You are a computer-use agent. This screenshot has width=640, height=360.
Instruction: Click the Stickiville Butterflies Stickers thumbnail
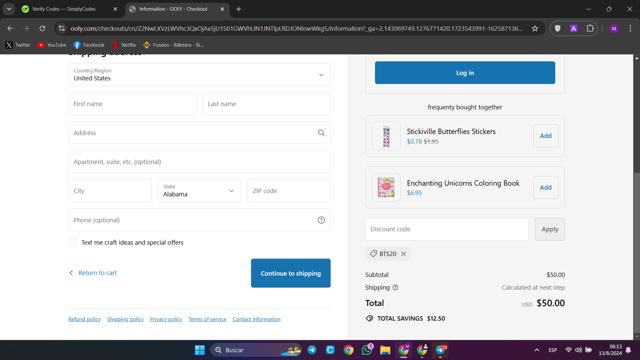click(x=386, y=136)
